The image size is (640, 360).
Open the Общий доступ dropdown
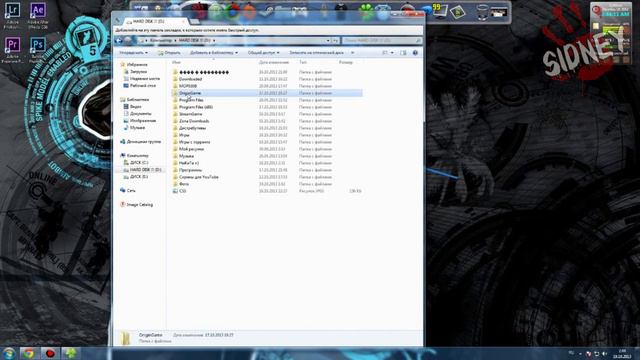click(264, 53)
